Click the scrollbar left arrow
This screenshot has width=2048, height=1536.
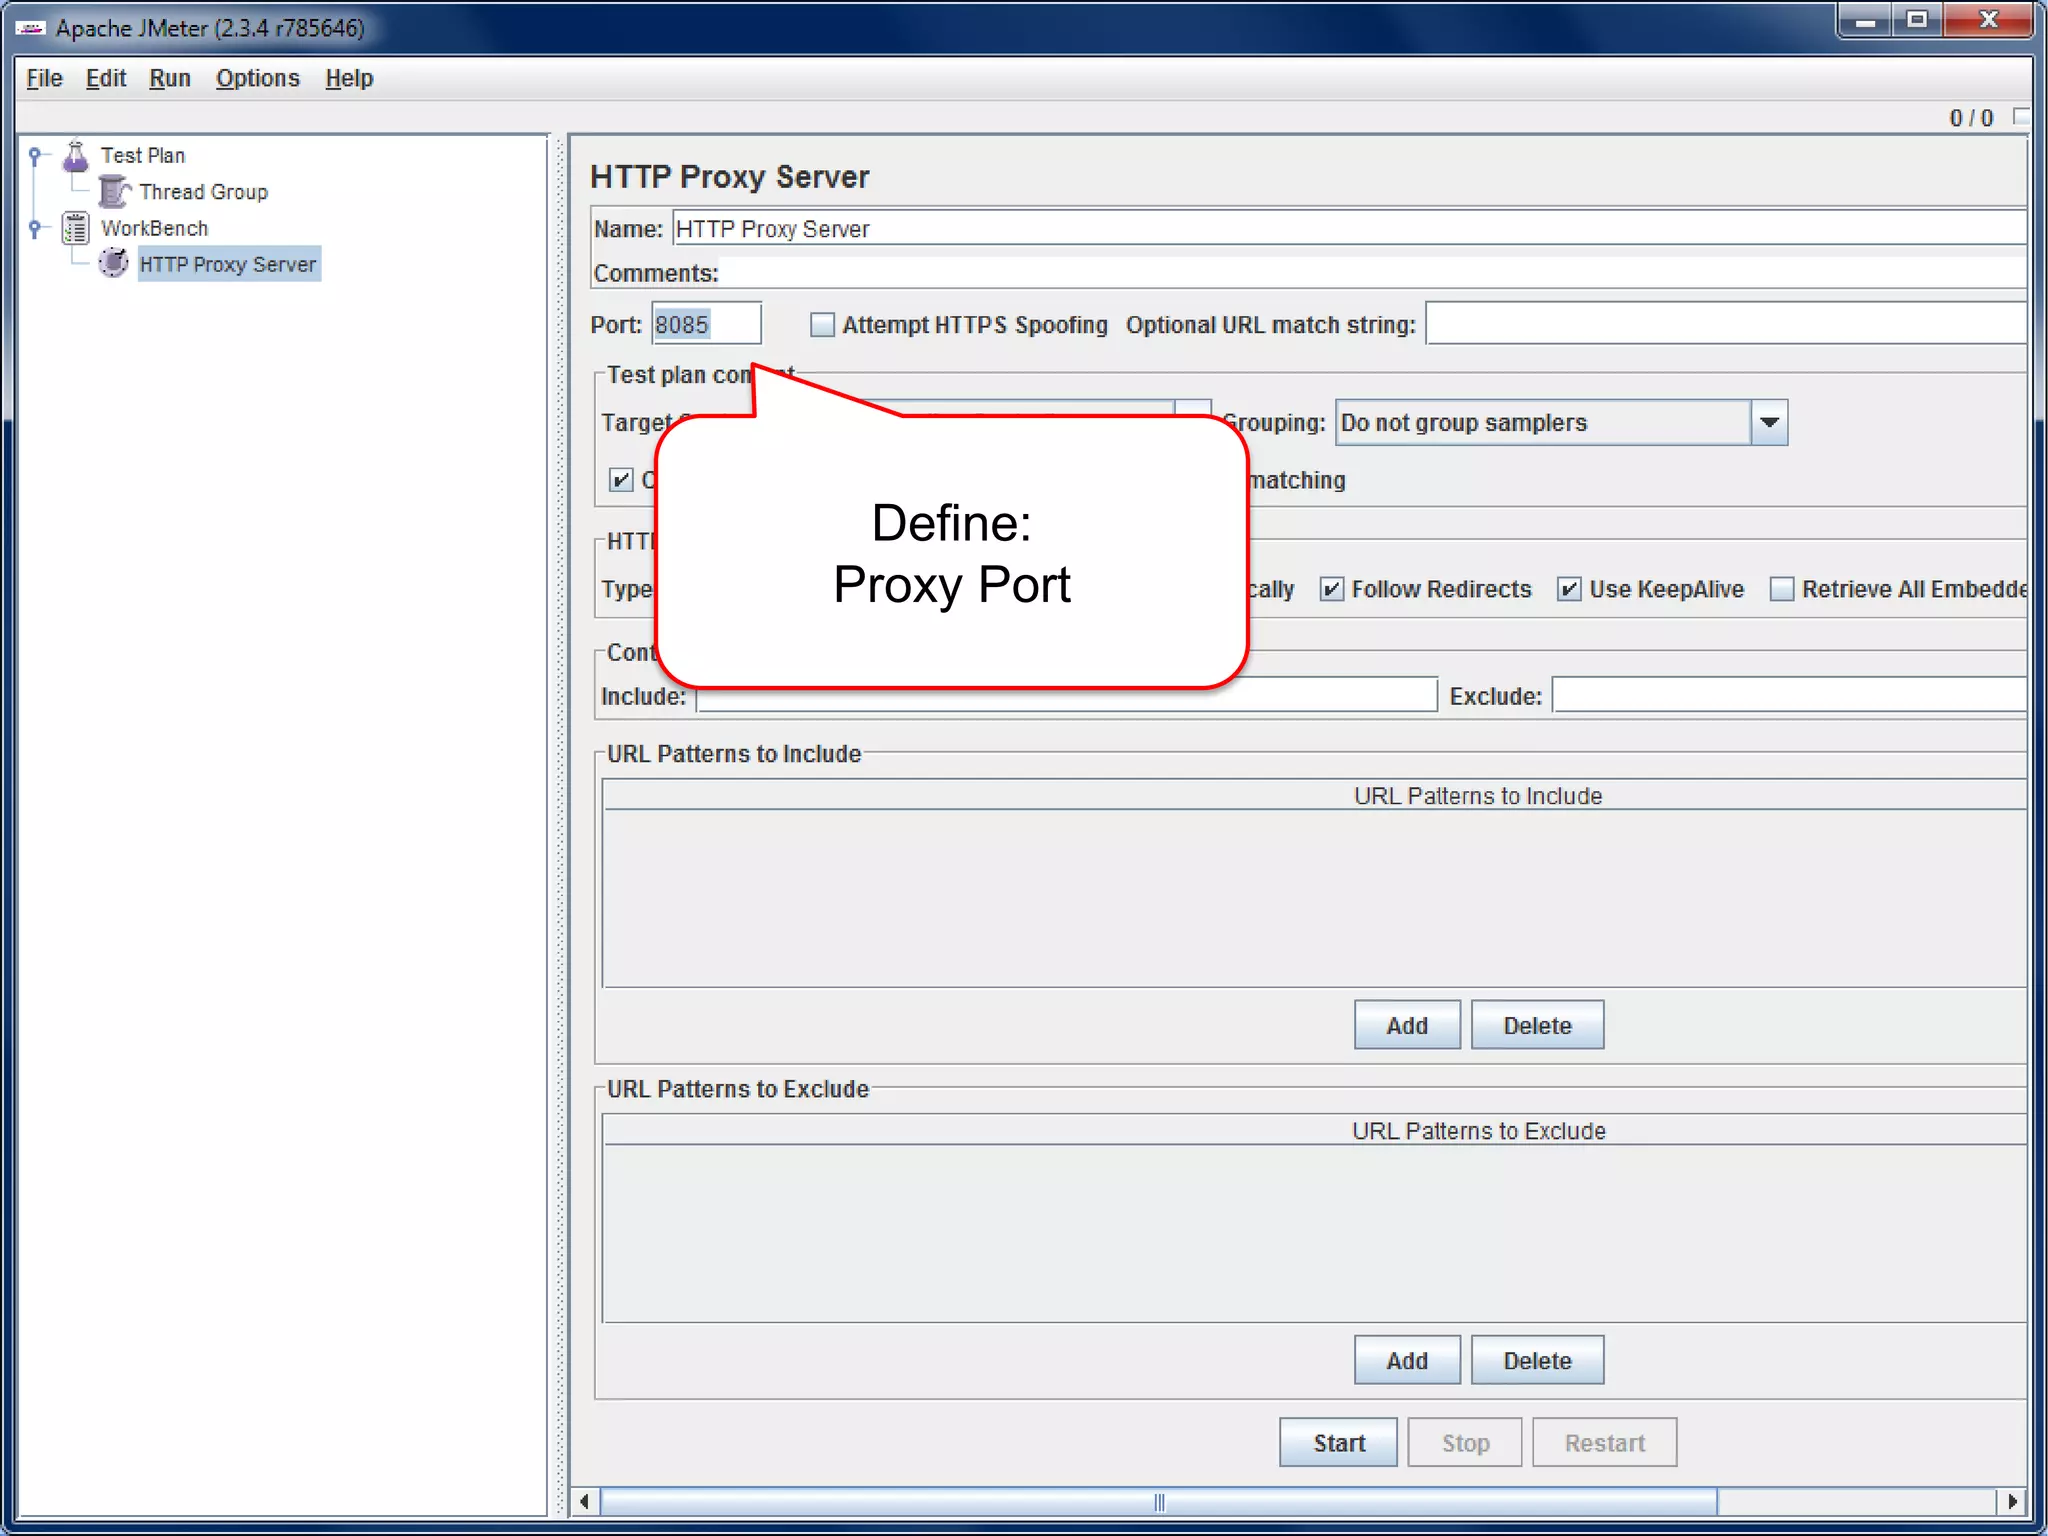585,1501
